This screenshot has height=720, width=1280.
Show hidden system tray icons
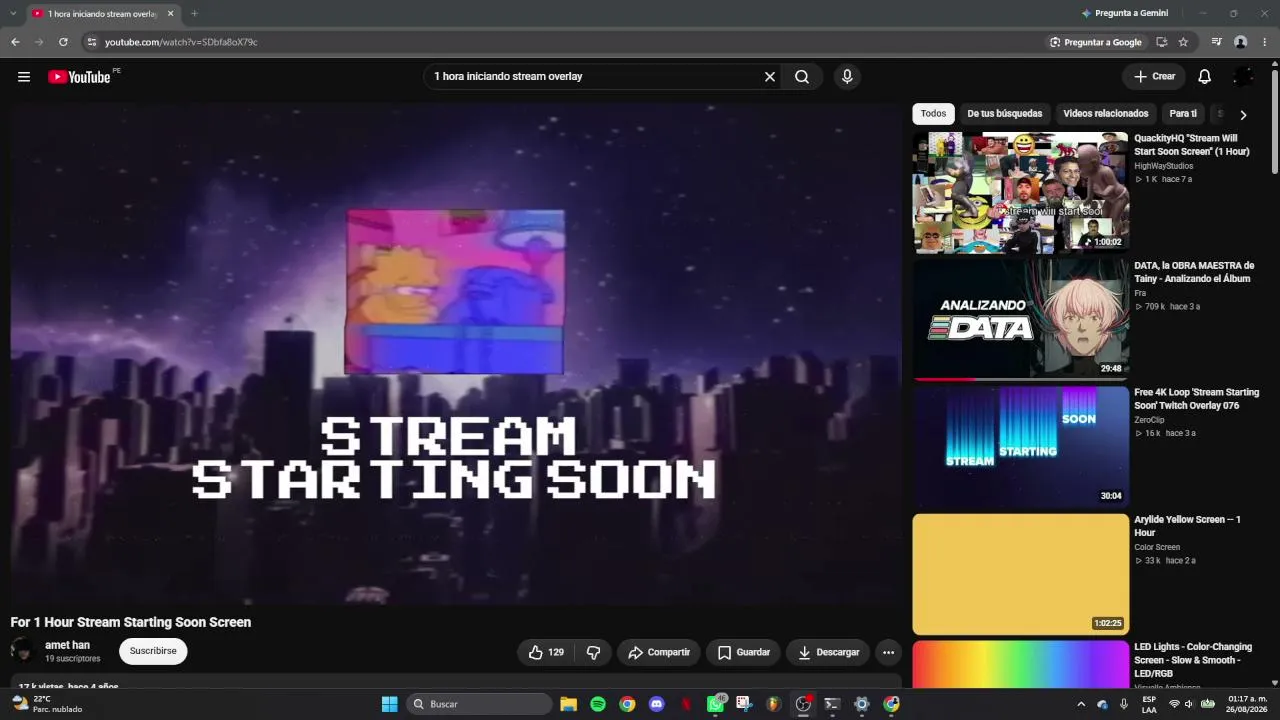pos(1081,704)
